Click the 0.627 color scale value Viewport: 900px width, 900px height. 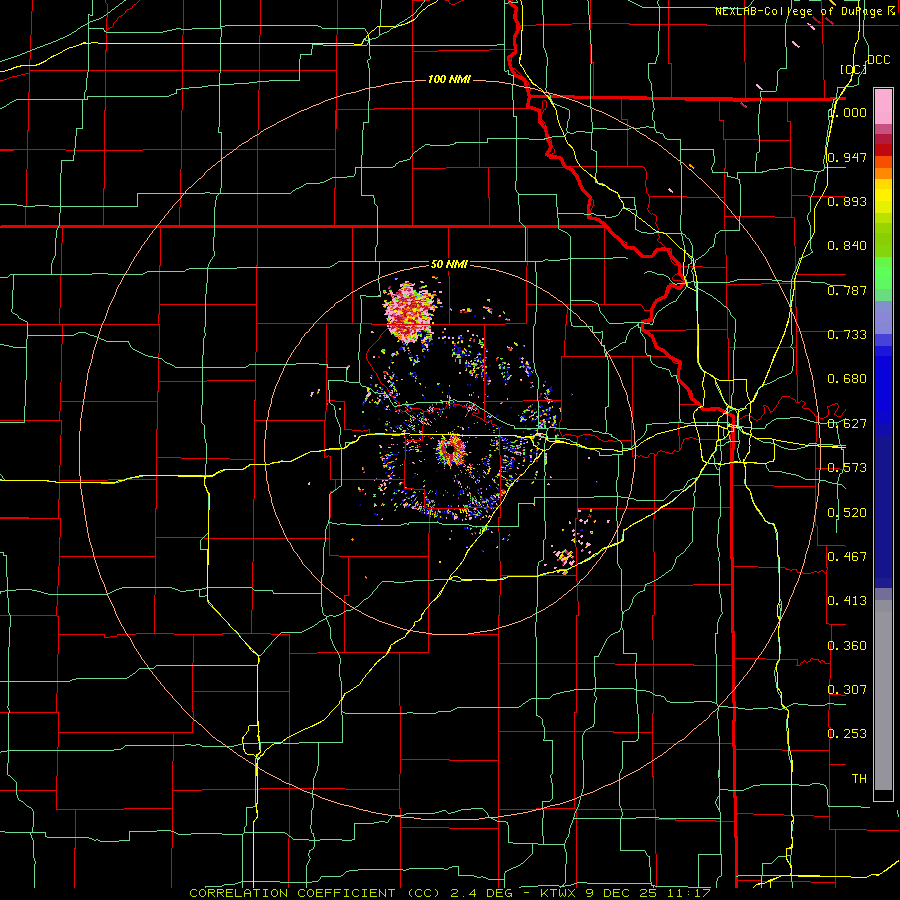pos(847,424)
